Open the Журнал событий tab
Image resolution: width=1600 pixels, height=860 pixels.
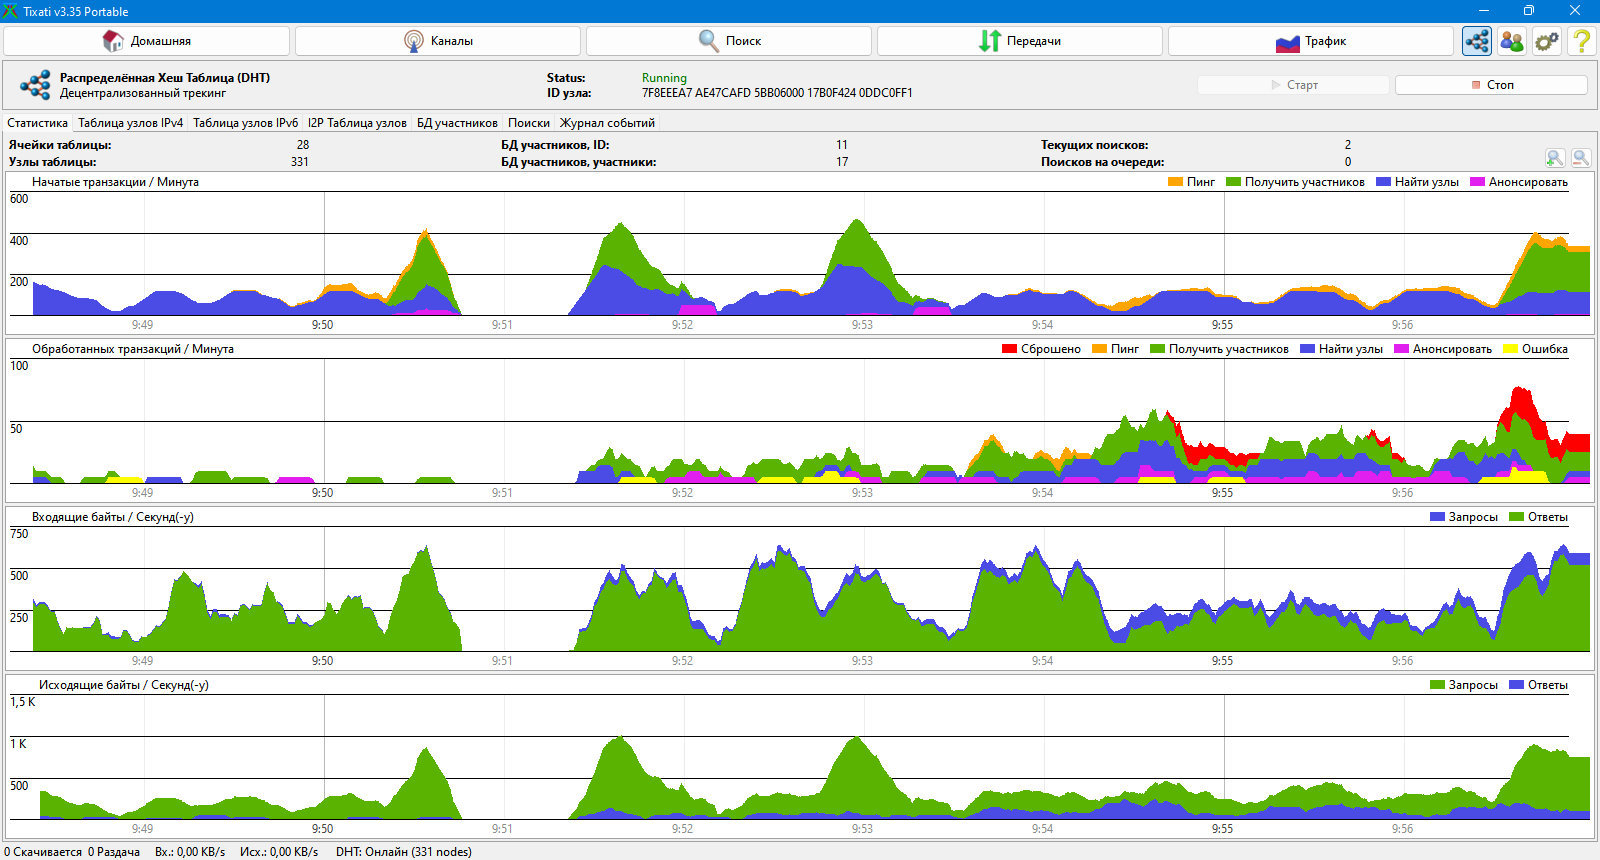coord(607,123)
